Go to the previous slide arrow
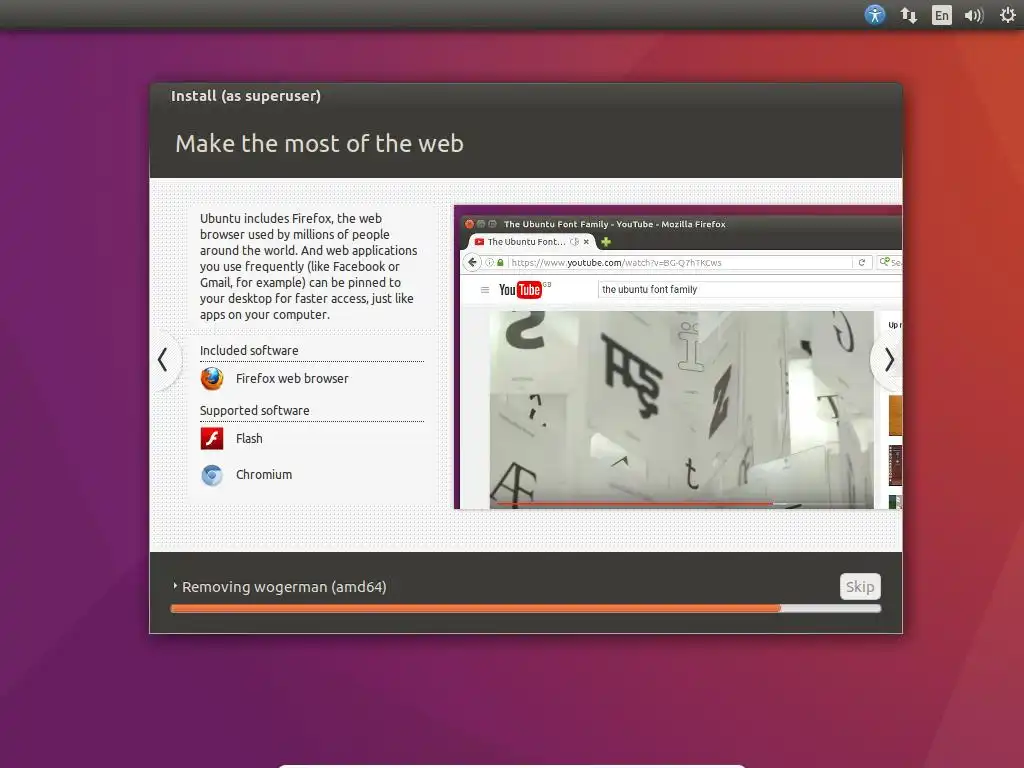 163,359
